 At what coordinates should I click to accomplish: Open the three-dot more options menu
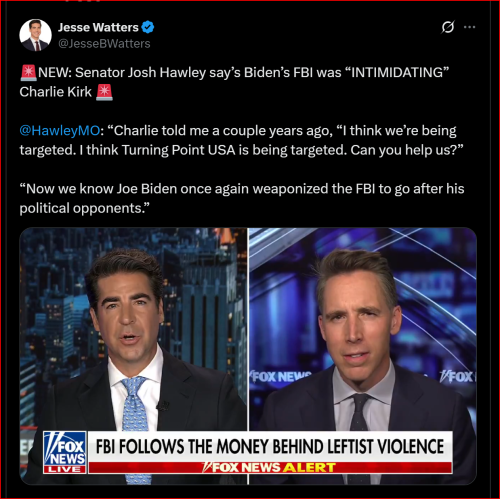pos(469,27)
